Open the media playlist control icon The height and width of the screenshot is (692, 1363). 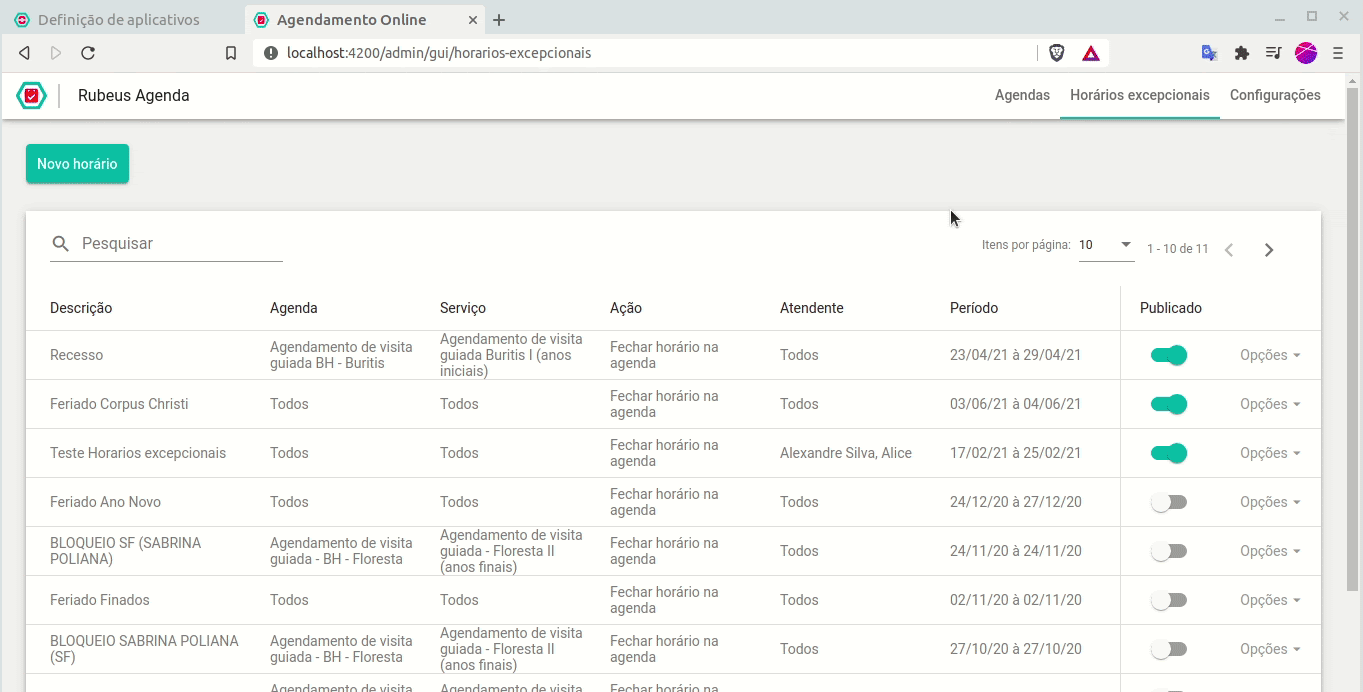(x=1273, y=53)
